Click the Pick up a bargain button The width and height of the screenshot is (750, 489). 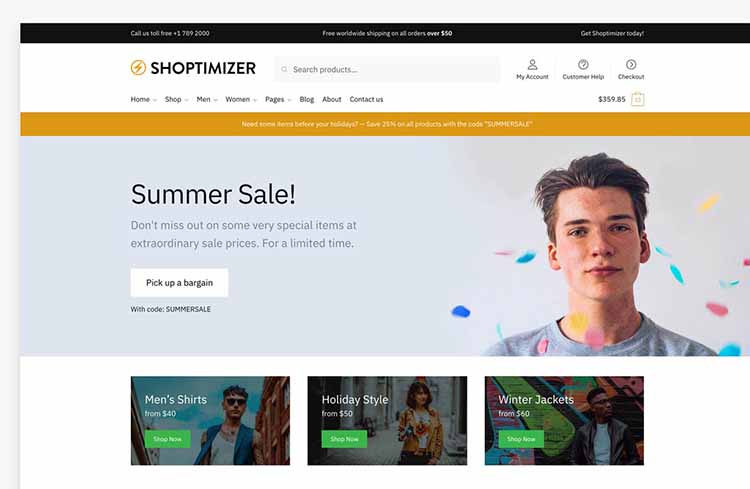point(179,283)
